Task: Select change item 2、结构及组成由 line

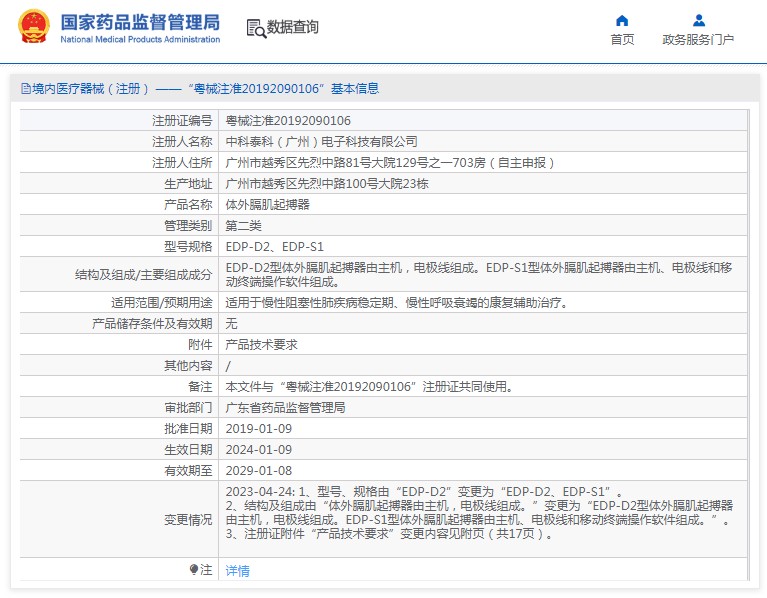Action: [479, 512]
